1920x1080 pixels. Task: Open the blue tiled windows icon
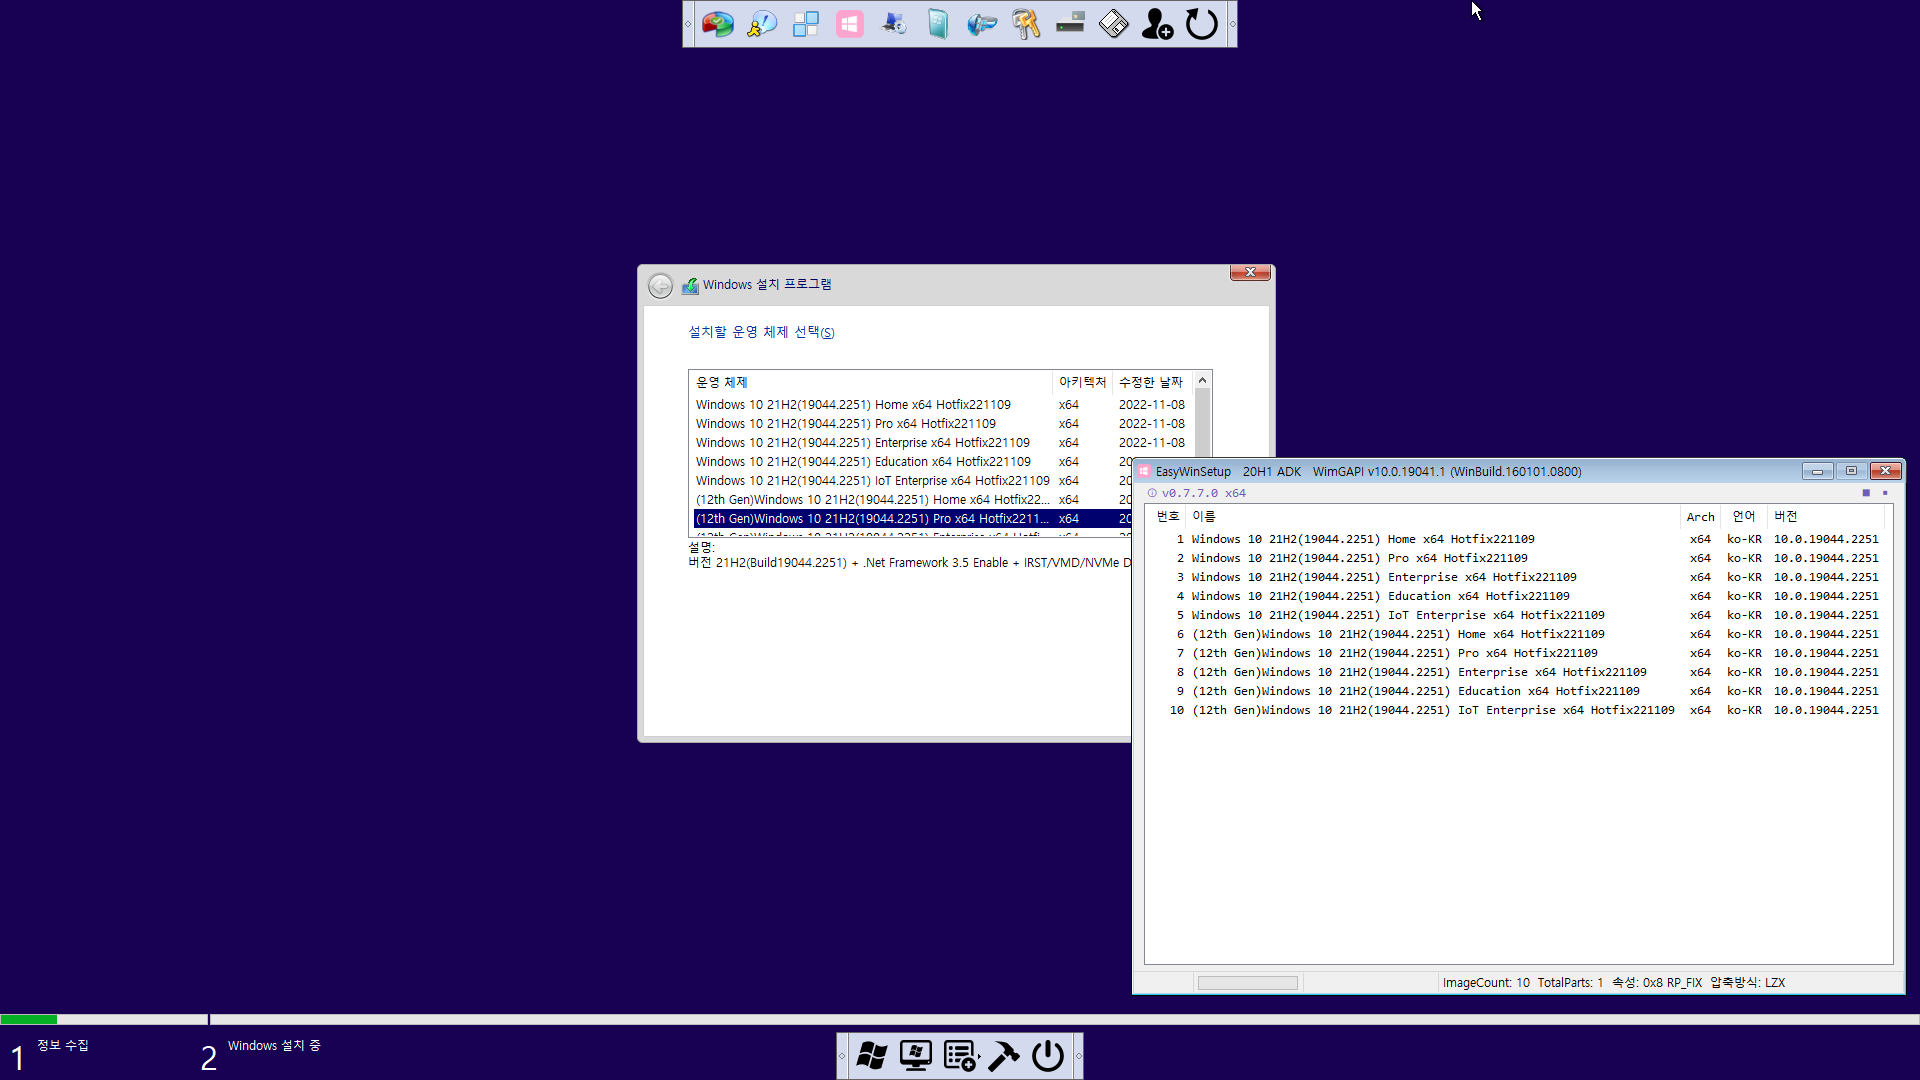point(806,24)
